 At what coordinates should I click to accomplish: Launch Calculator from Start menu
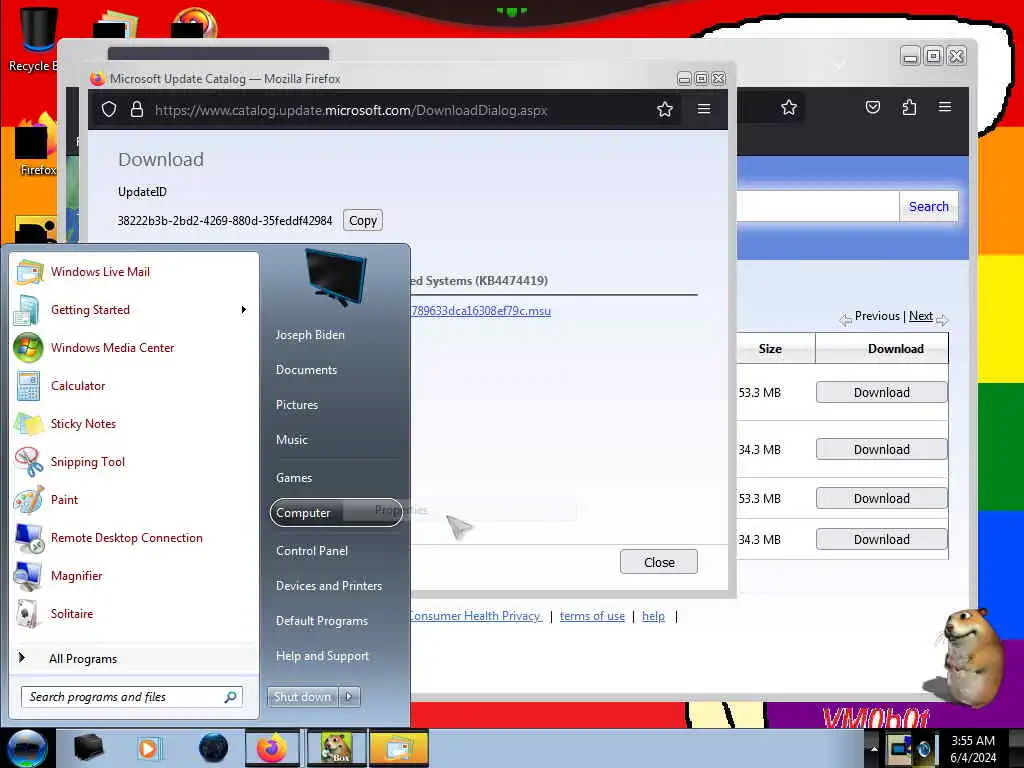[78, 385]
